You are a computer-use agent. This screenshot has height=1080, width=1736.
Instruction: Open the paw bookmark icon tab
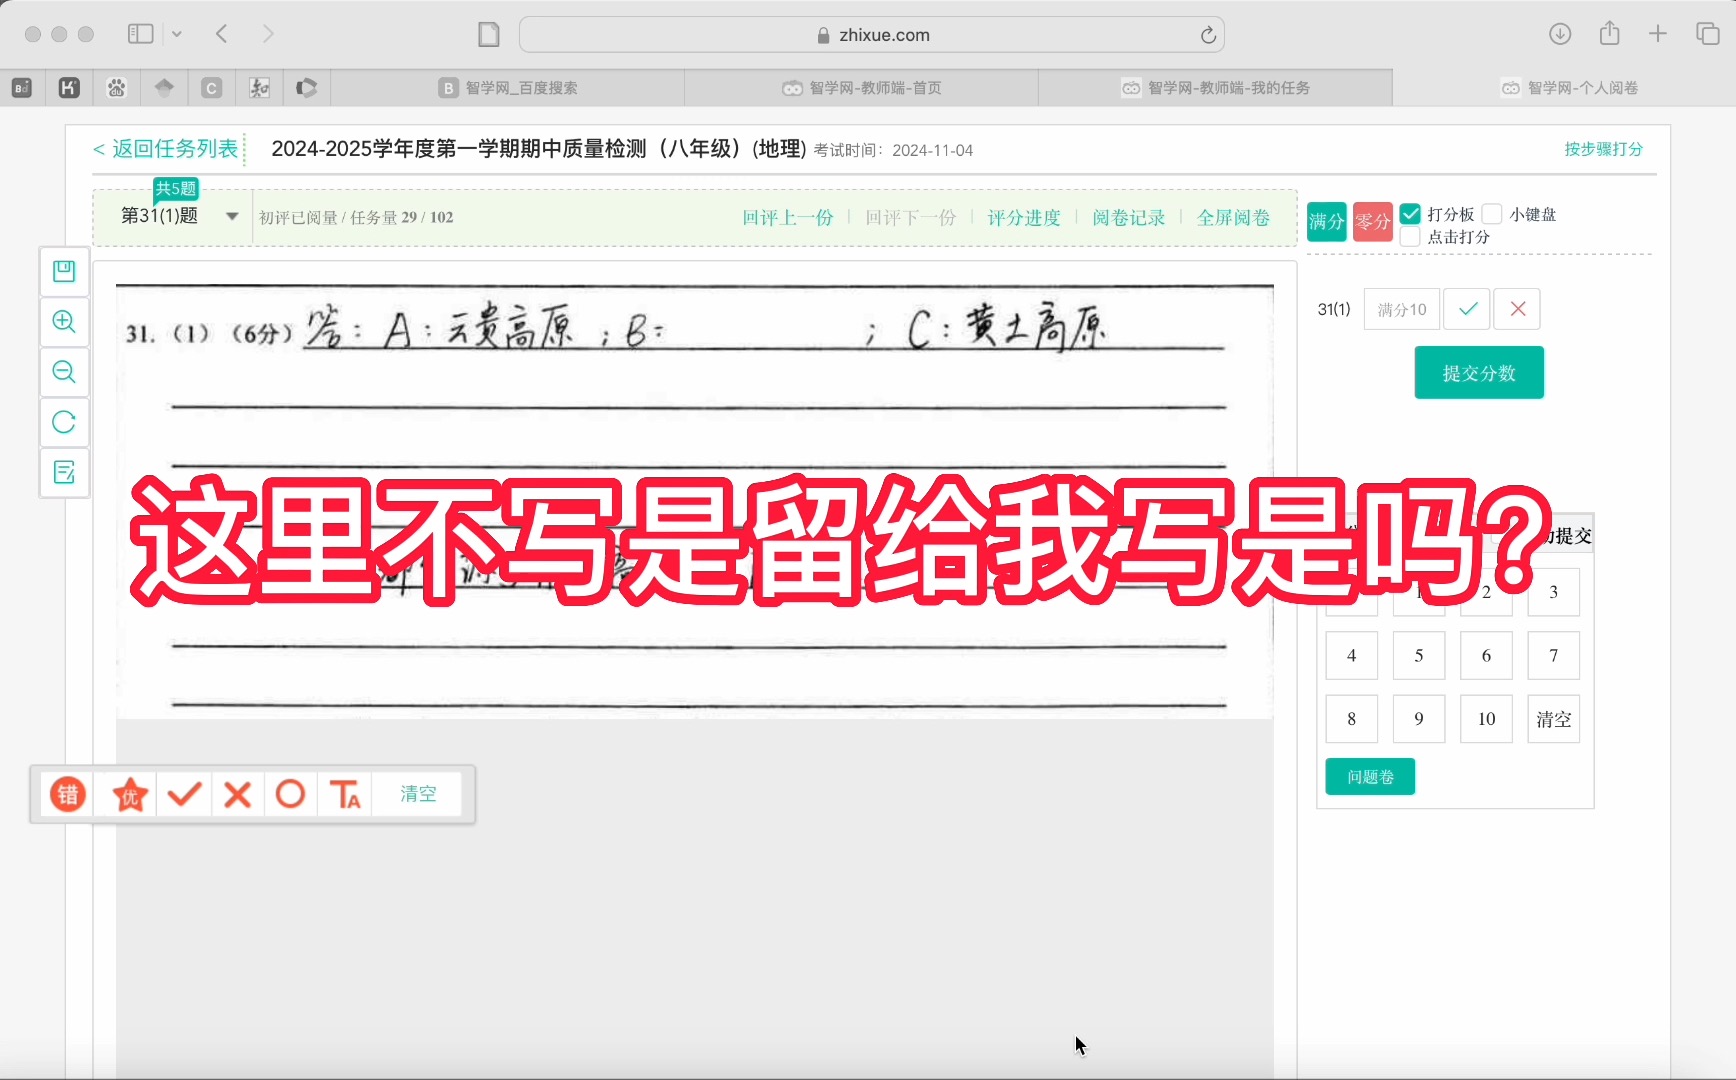pyautogui.click(x=117, y=88)
